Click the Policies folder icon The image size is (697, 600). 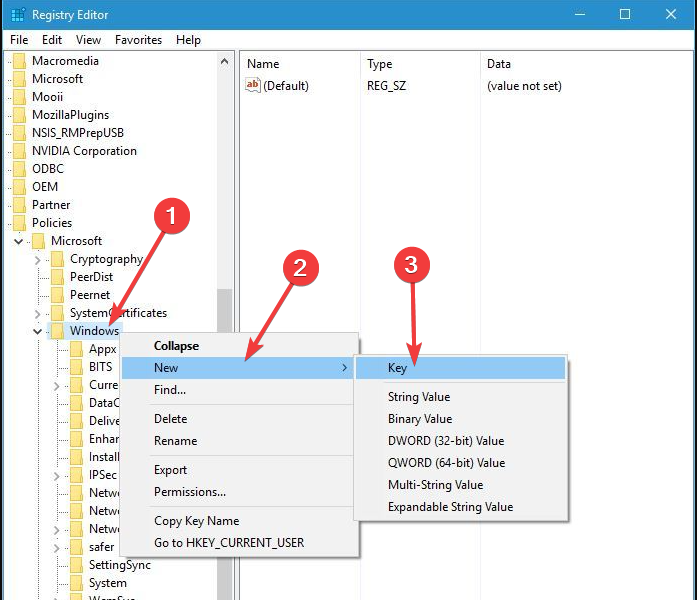tap(20, 223)
